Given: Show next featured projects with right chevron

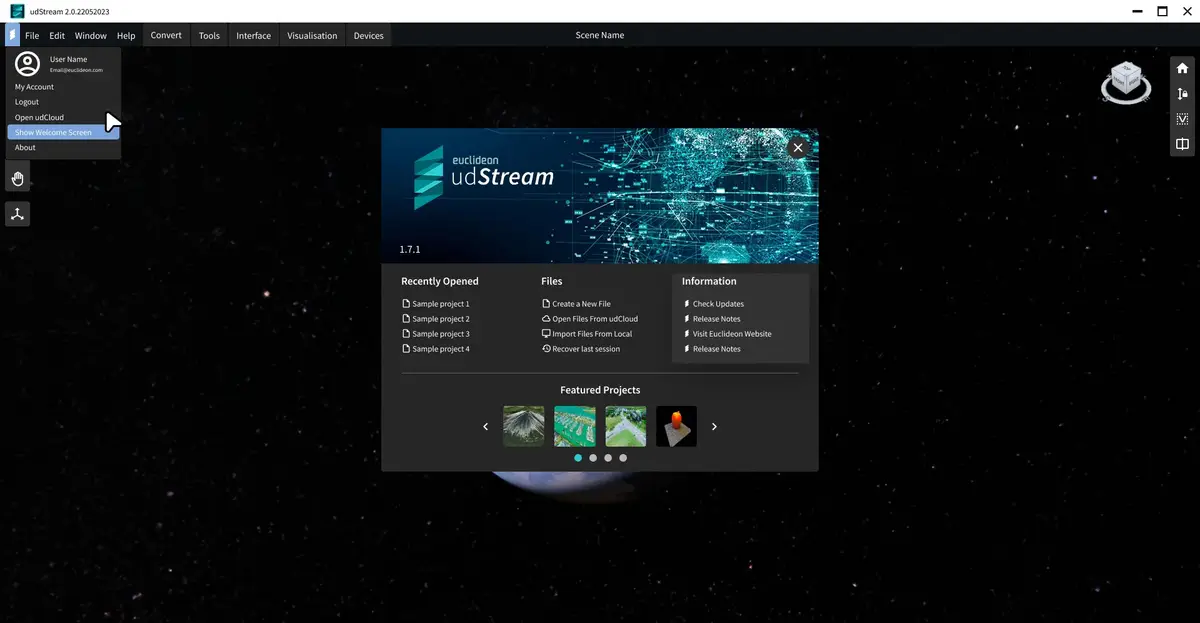Looking at the screenshot, I should pos(714,426).
